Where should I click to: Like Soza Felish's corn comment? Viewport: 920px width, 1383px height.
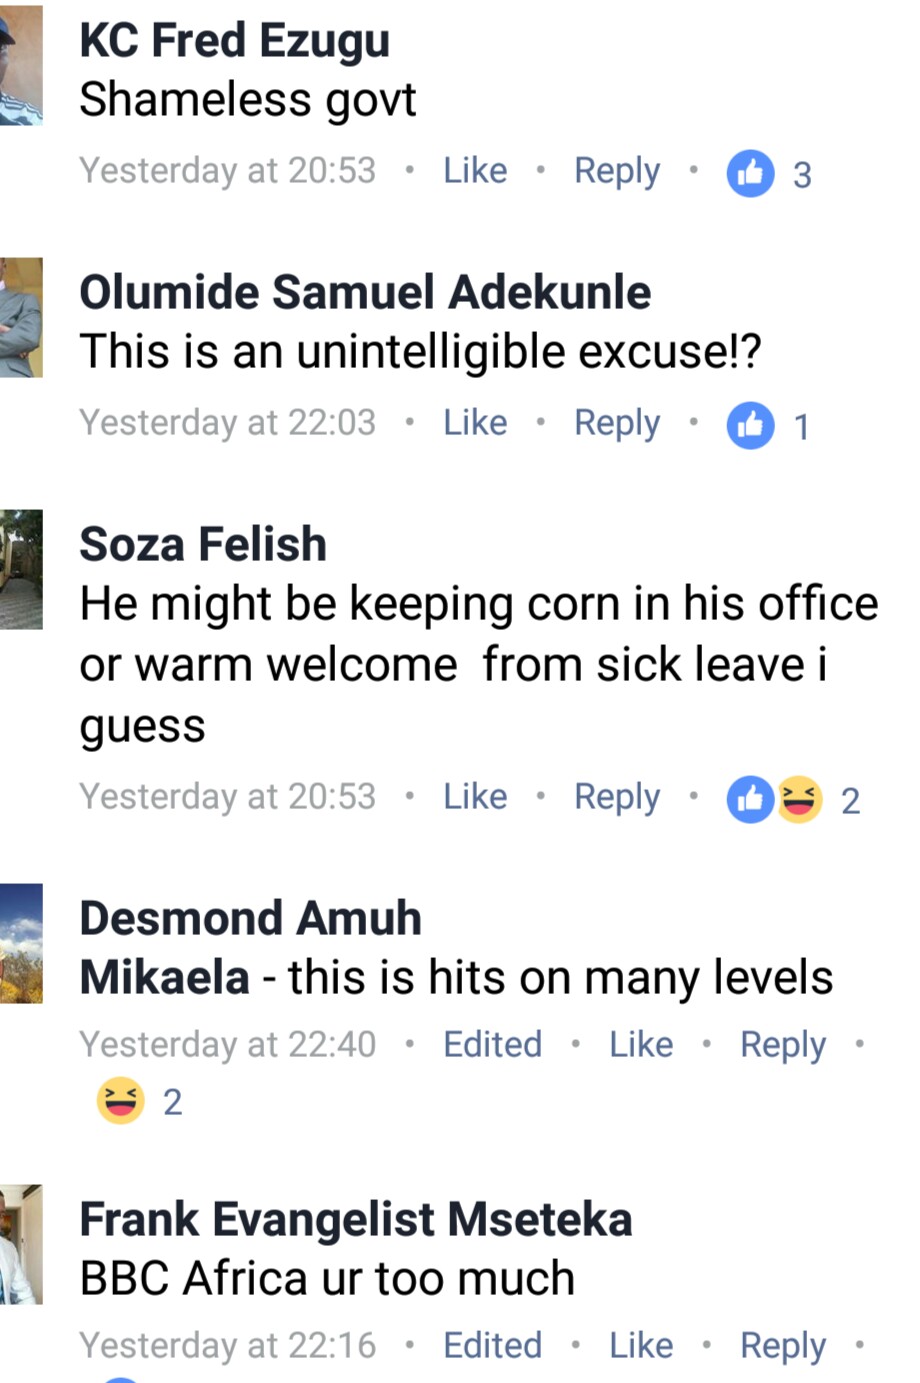475,797
